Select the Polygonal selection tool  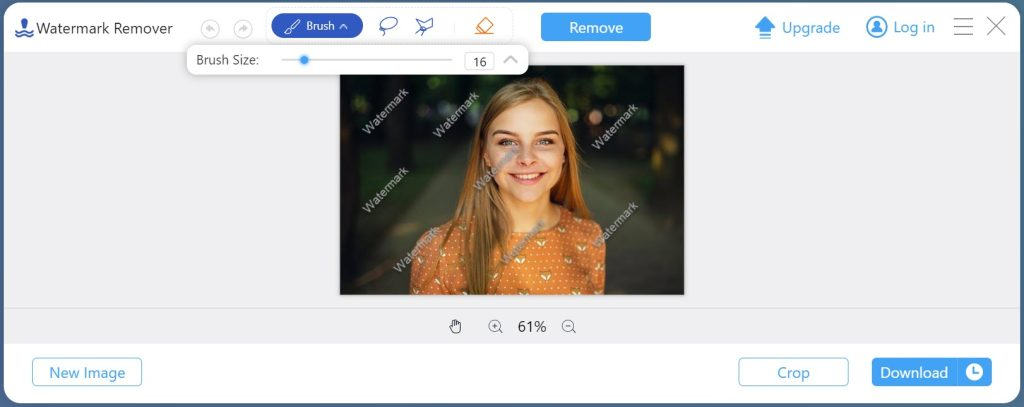click(424, 27)
